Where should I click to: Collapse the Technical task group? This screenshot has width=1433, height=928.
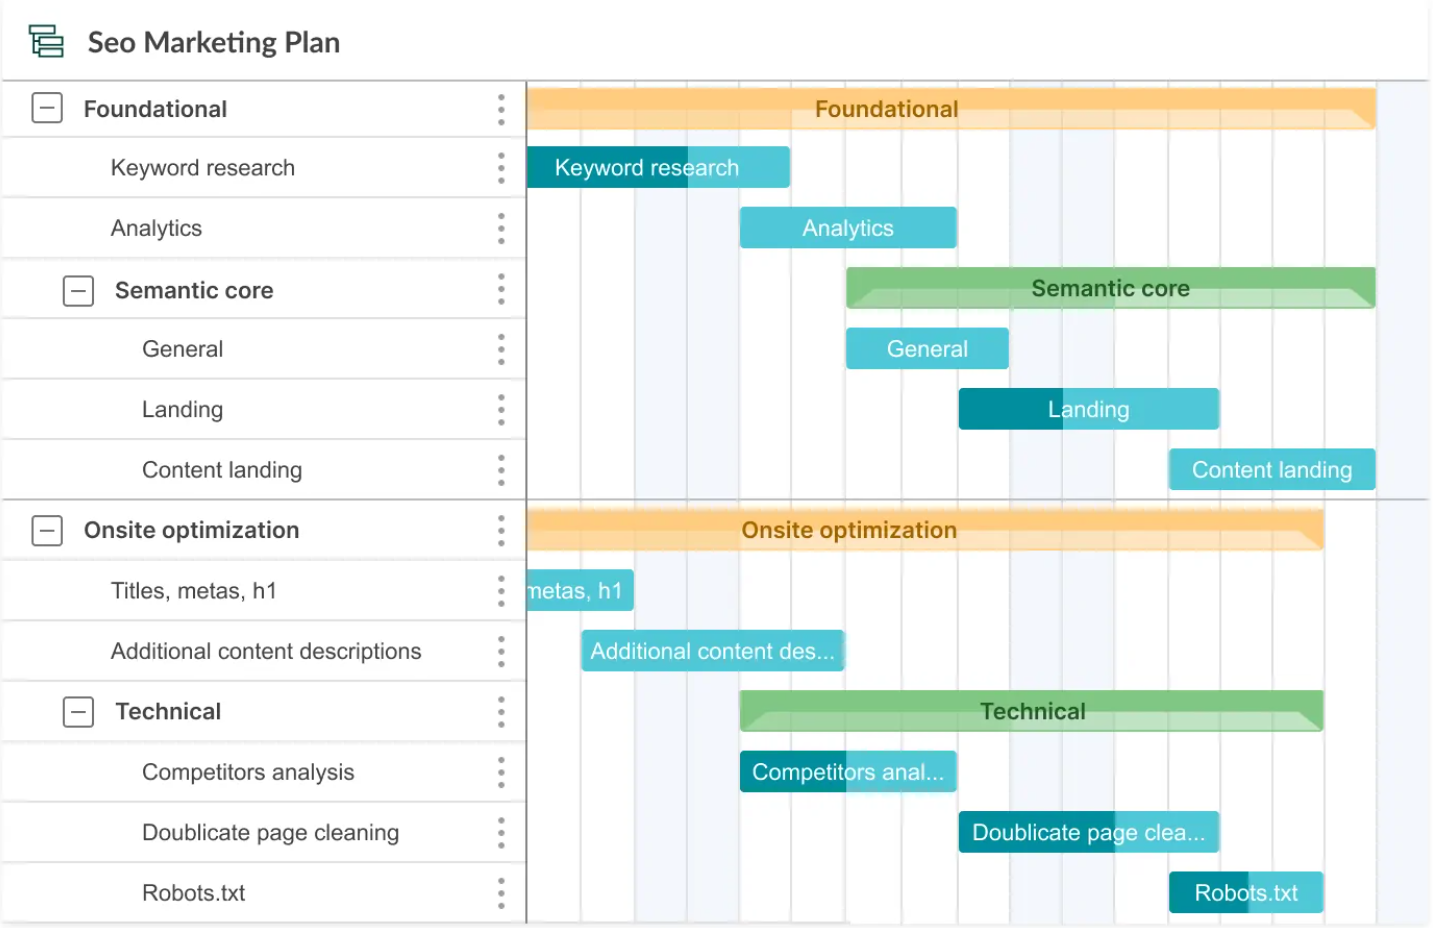coord(77,711)
